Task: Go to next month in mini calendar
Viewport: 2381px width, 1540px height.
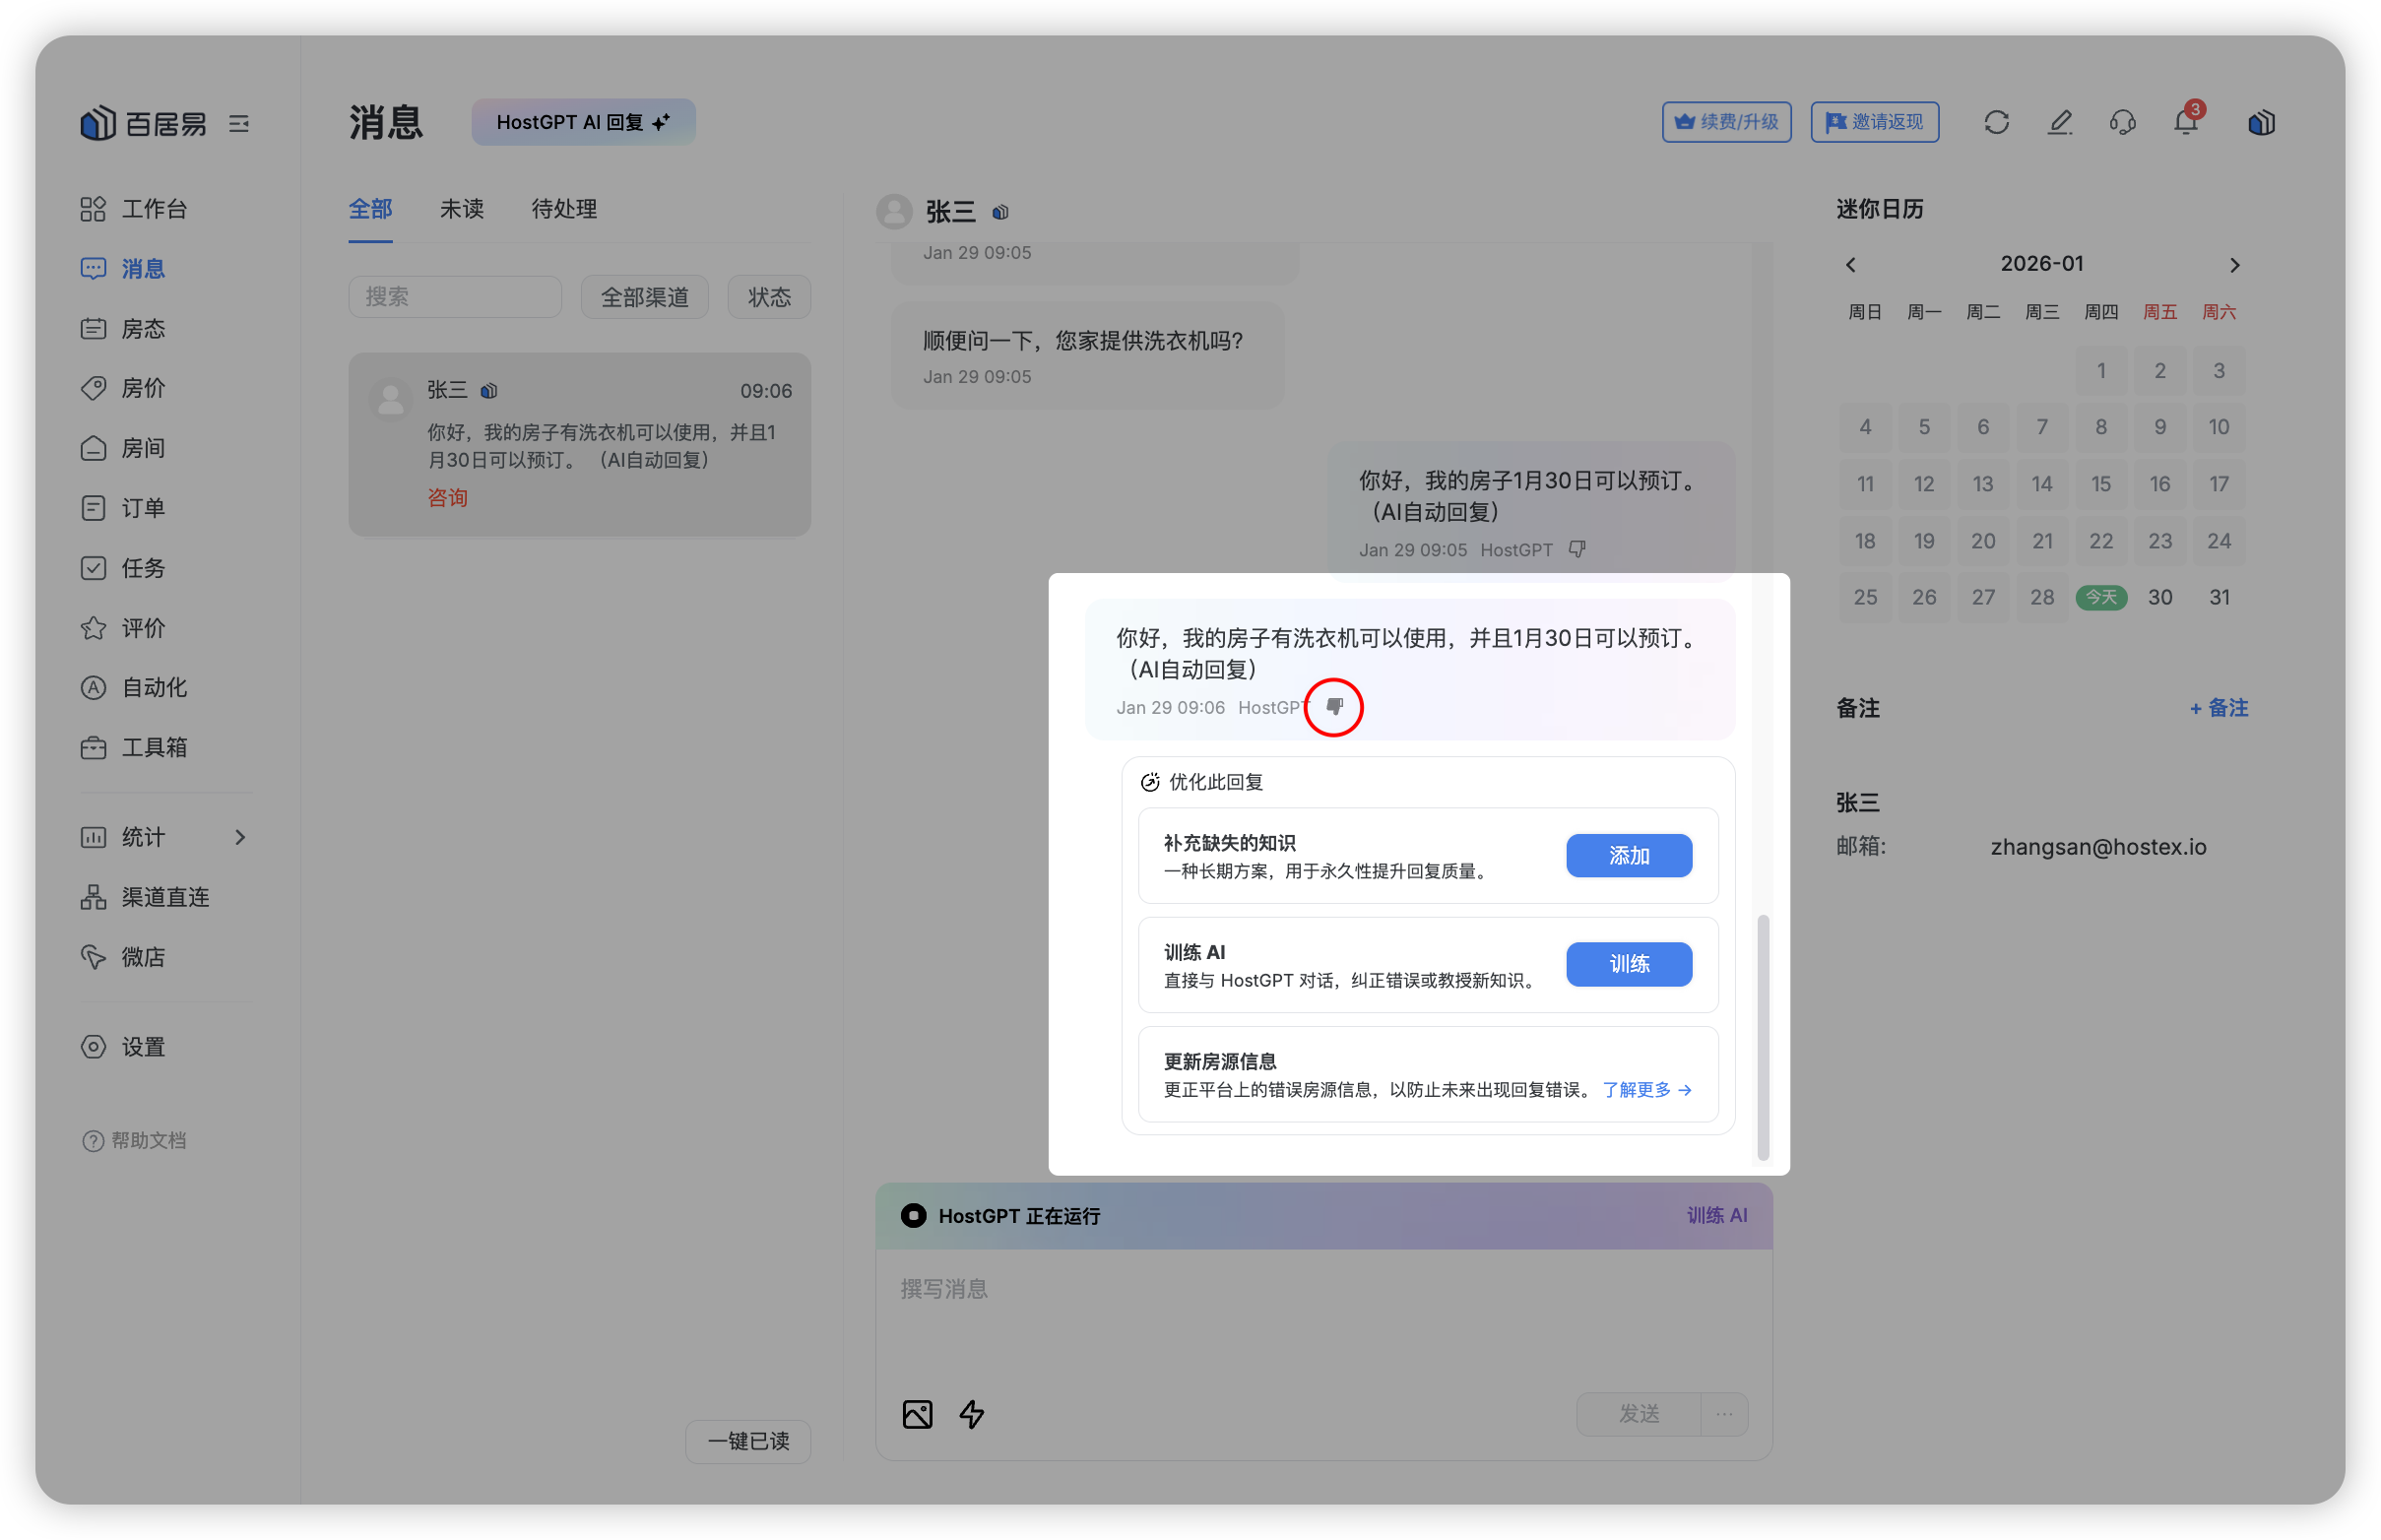Action: point(2234,265)
